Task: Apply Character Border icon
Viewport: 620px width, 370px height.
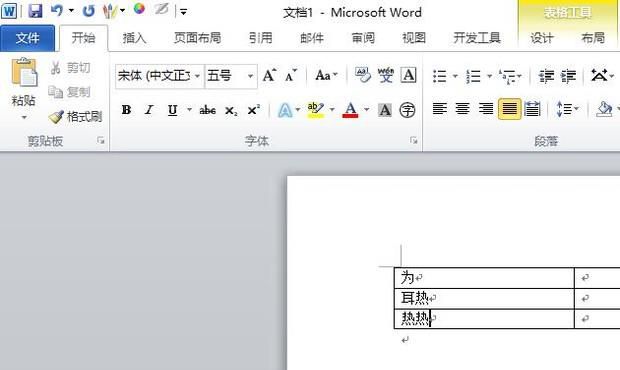Action: (x=408, y=75)
